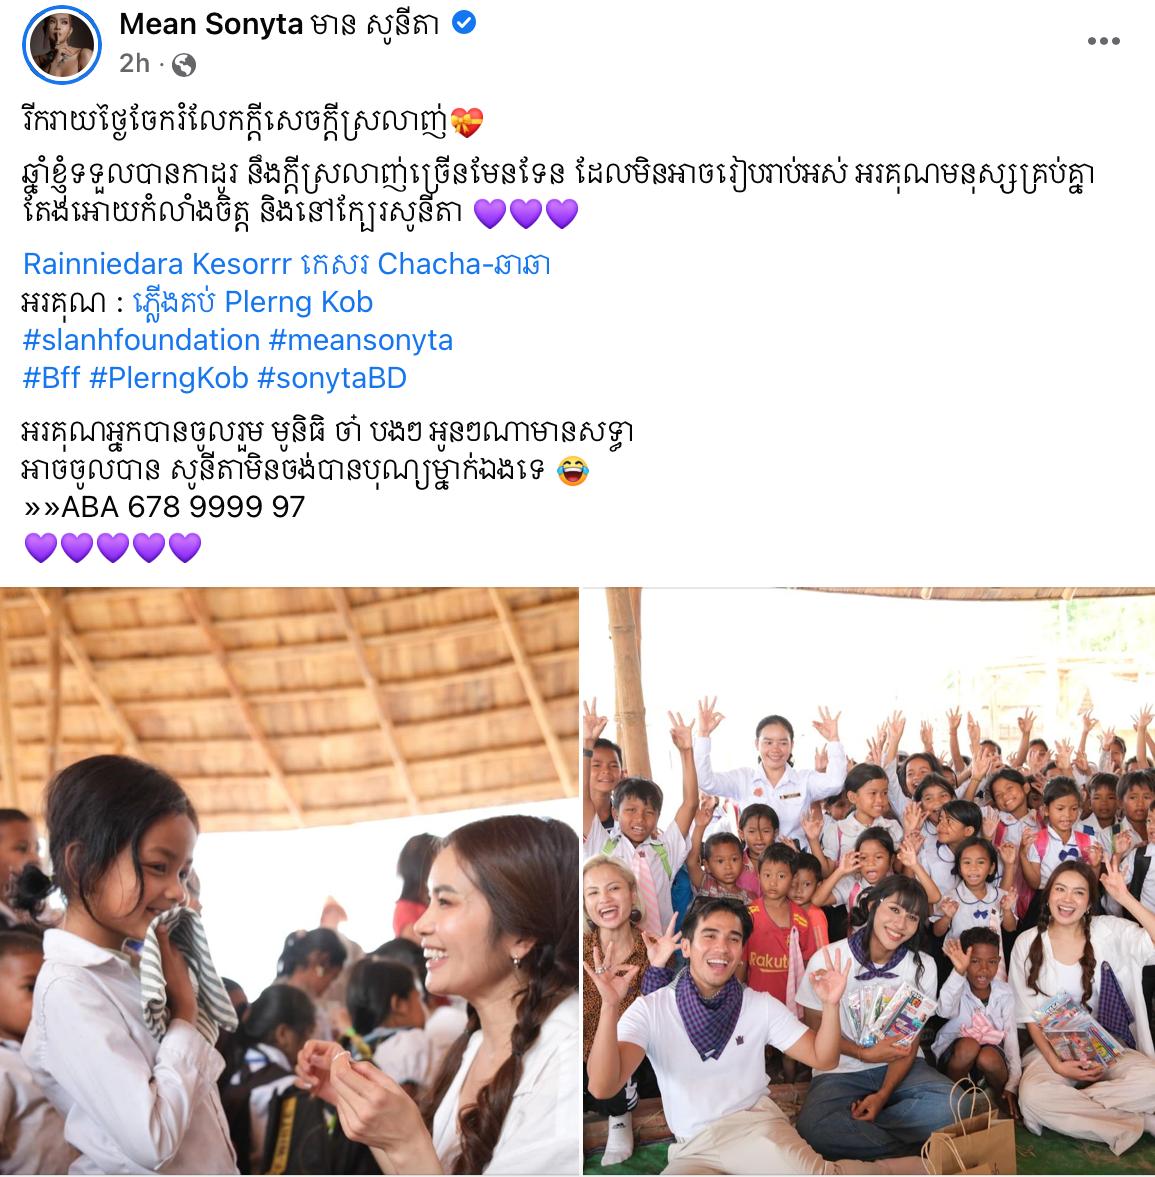Open the Mean Sonyta profile name link
Image resolution: width=1155 pixels, height=1177 pixels.
tap(279, 24)
